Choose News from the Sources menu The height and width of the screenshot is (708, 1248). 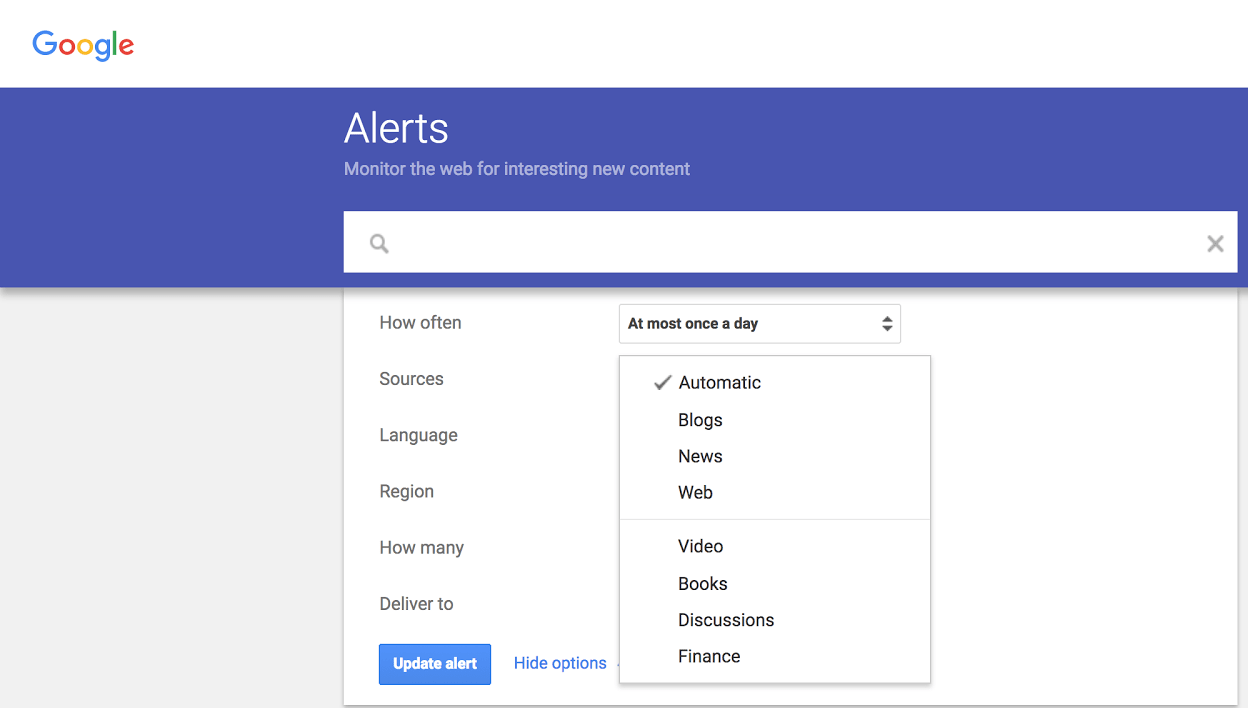pyautogui.click(x=700, y=456)
